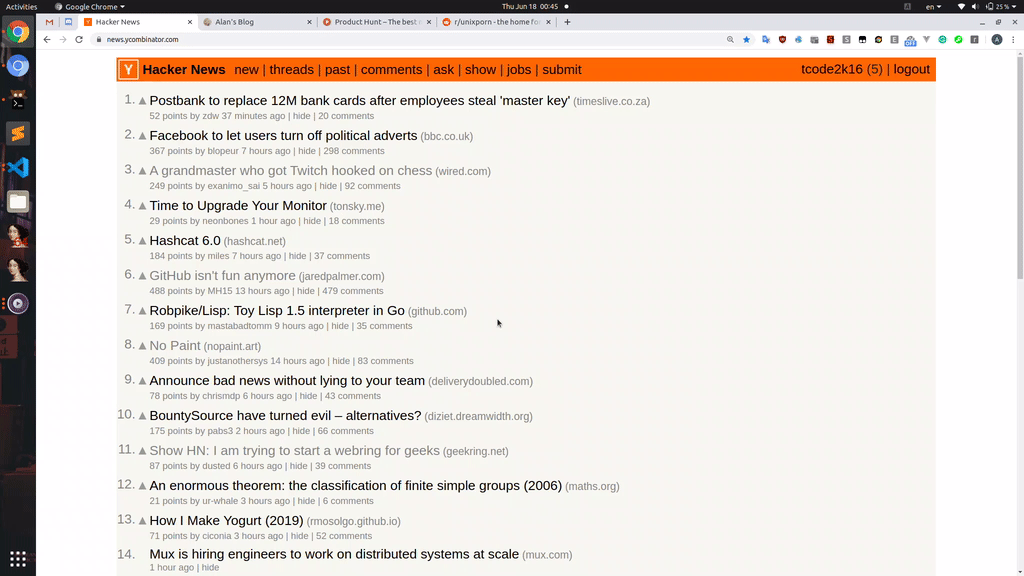Open the tonsky.me domain link
The image size is (1024, 576).
click(x=357, y=206)
